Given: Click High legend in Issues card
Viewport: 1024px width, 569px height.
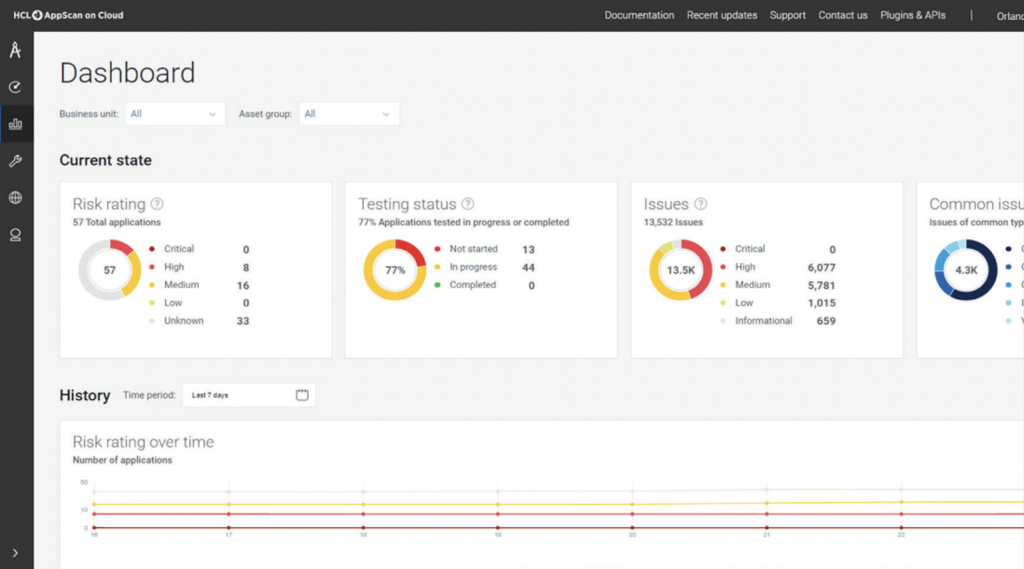Looking at the screenshot, I should (x=744, y=267).
